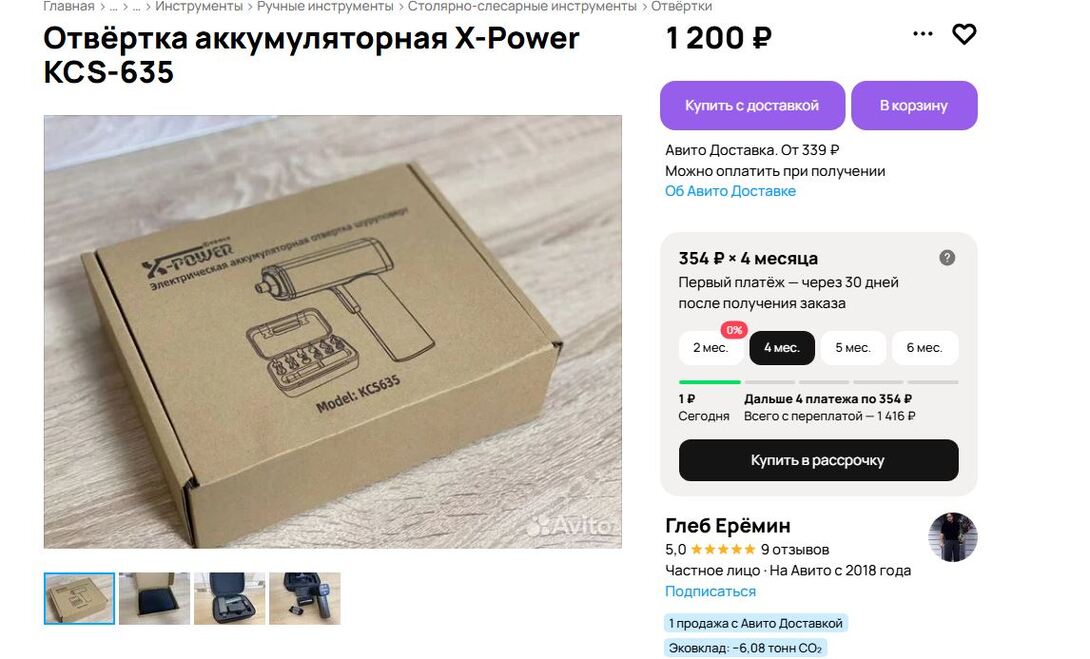Choose the 6 мес. installment period
This screenshot has height=659, width=1090.
pyautogui.click(x=924, y=348)
